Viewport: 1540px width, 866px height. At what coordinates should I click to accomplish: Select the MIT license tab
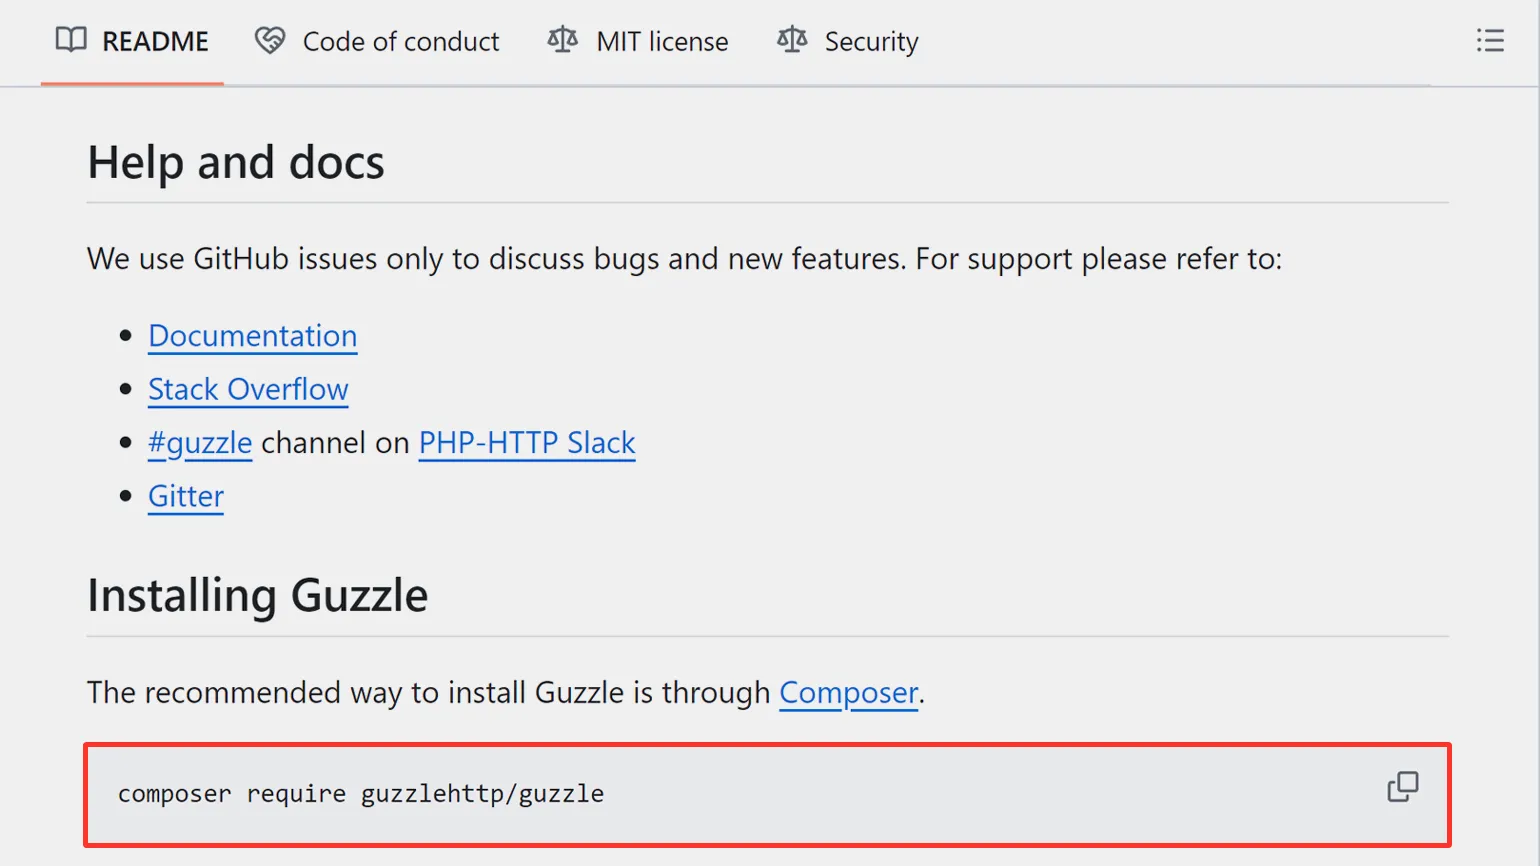tap(662, 41)
